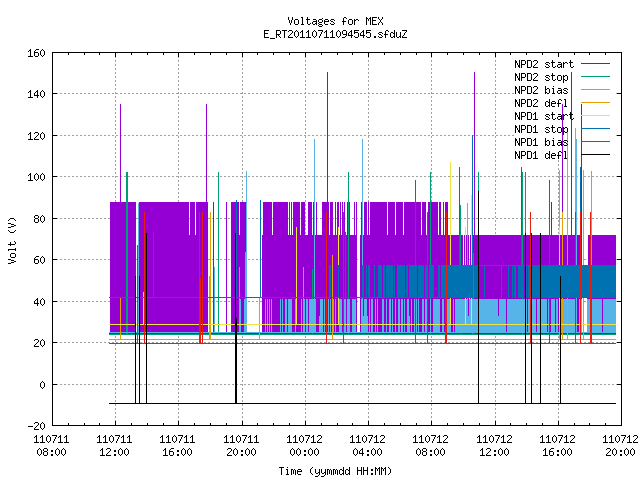Click the green NPD2 stop legend line
The width and height of the screenshot is (640, 480).
596,77
